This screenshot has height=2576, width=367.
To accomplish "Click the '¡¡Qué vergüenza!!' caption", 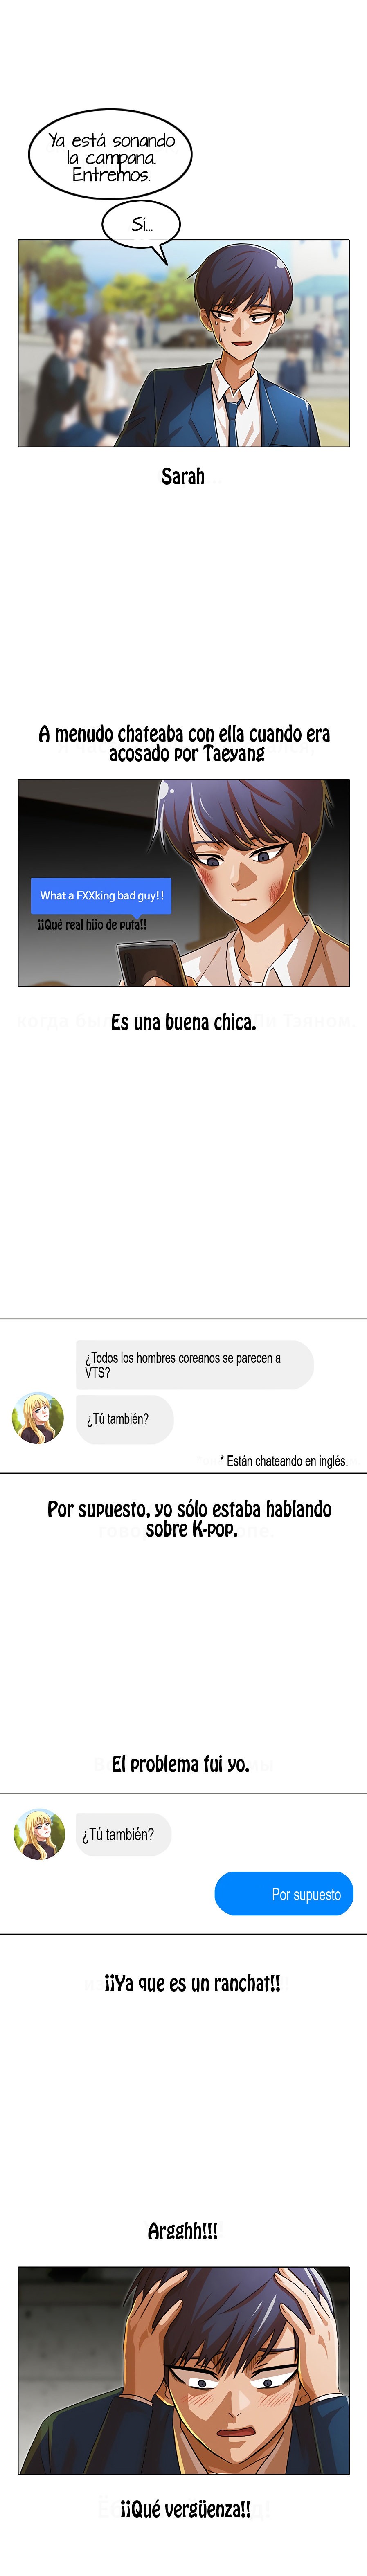I will (x=185, y=2509).
